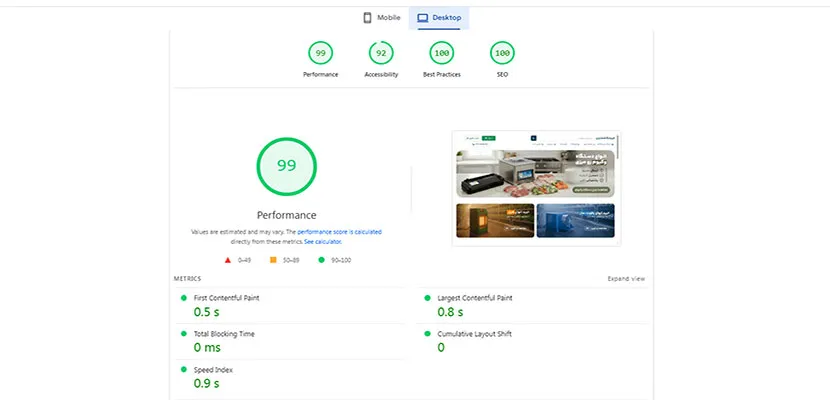Click the Mobile phone icon
Screen dimensions: 830x400
click(367, 18)
